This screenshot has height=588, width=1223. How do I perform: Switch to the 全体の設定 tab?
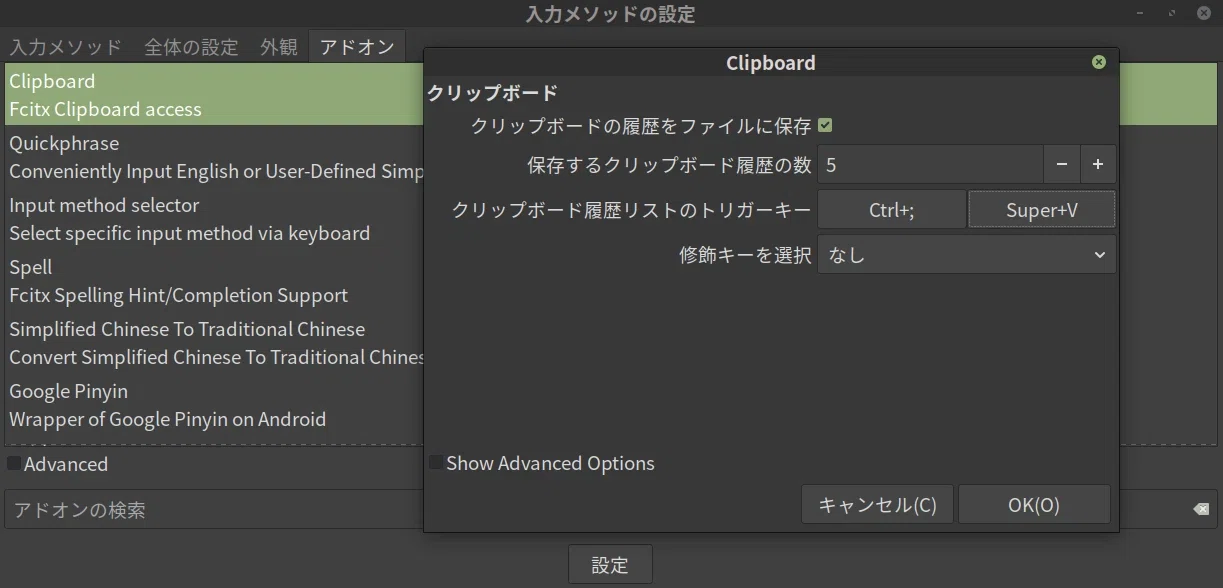click(x=191, y=47)
